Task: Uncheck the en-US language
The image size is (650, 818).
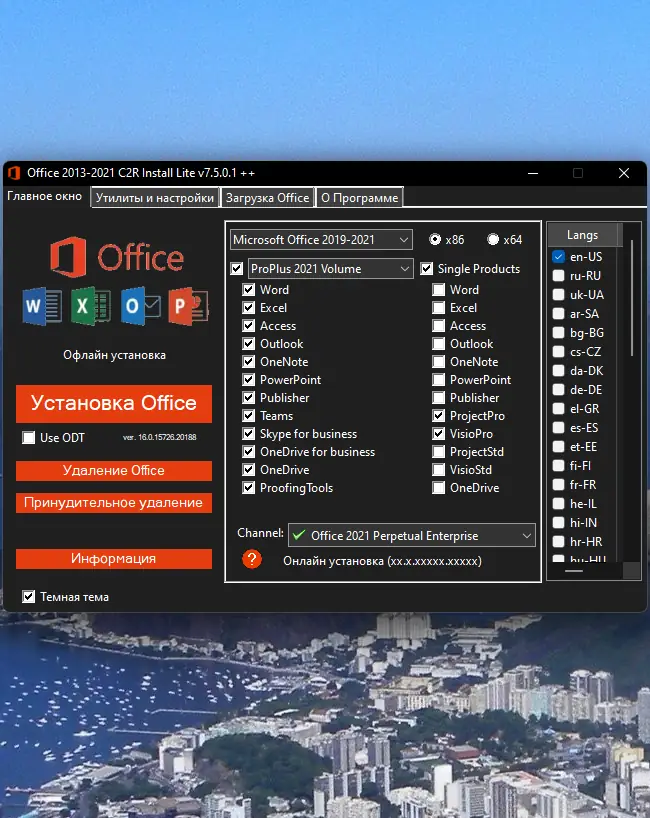Action: (x=558, y=257)
